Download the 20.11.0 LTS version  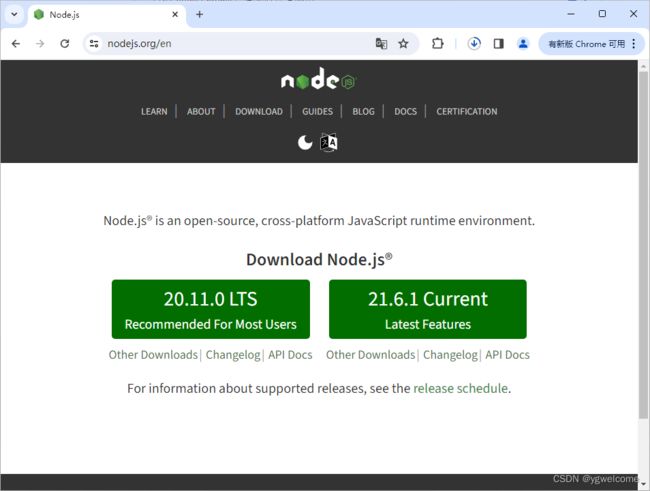(211, 309)
